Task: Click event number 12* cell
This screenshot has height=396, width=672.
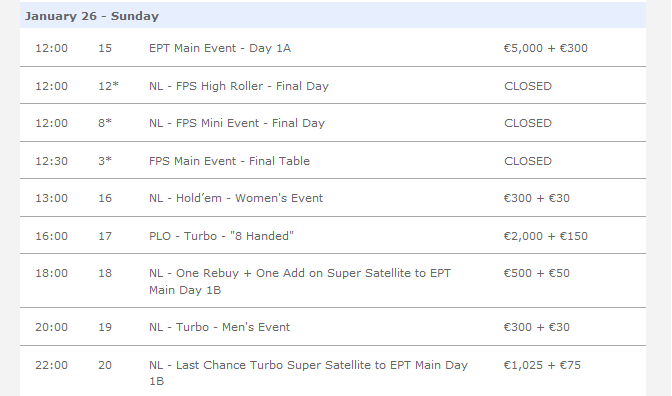Action: click(108, 86)
